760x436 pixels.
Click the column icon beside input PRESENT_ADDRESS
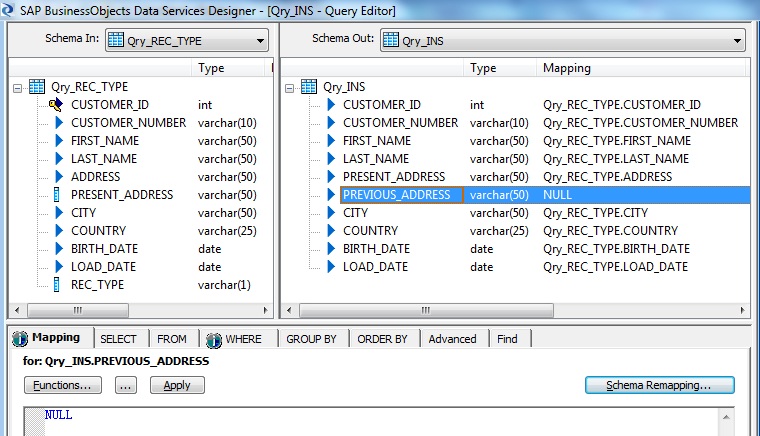coord(57,195)
